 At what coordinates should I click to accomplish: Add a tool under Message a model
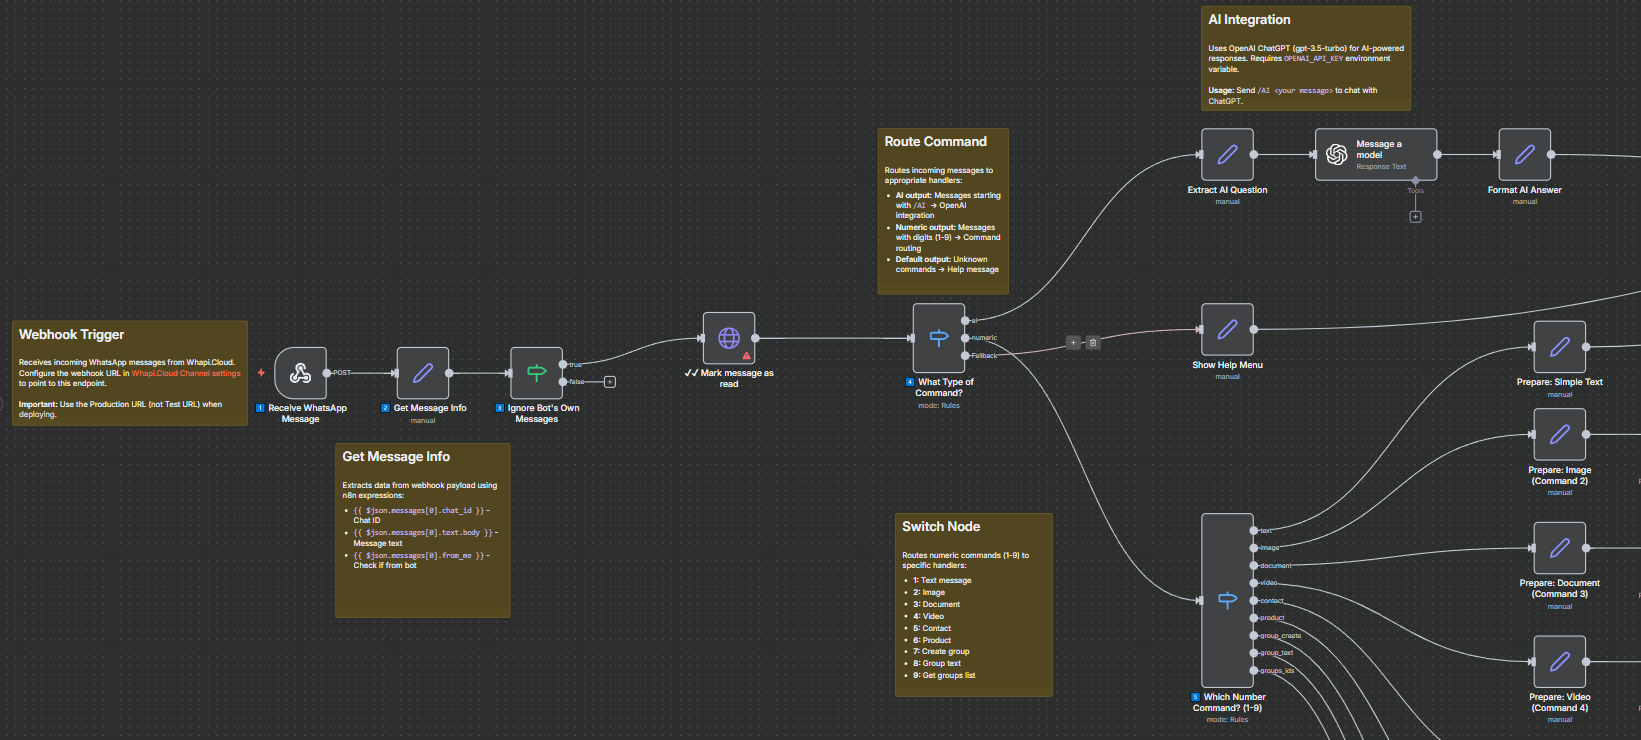click(1415, 217)
